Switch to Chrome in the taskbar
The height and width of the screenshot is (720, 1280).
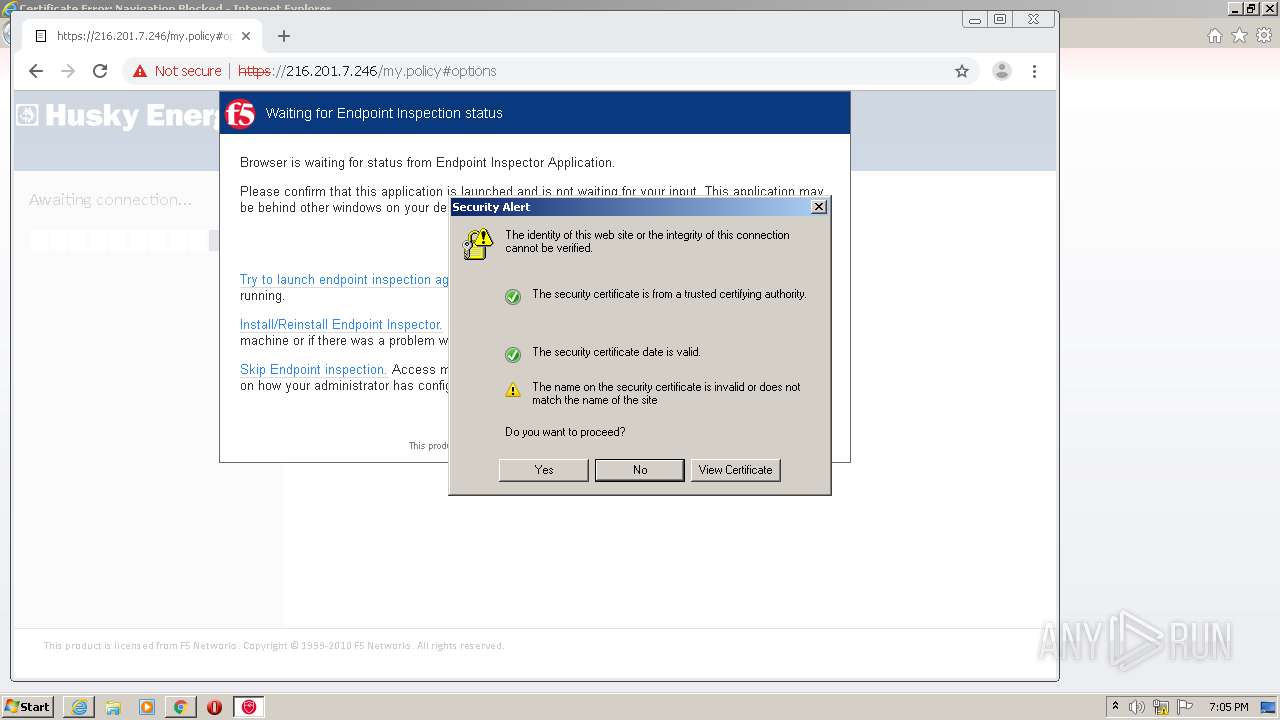click(181, 707)
